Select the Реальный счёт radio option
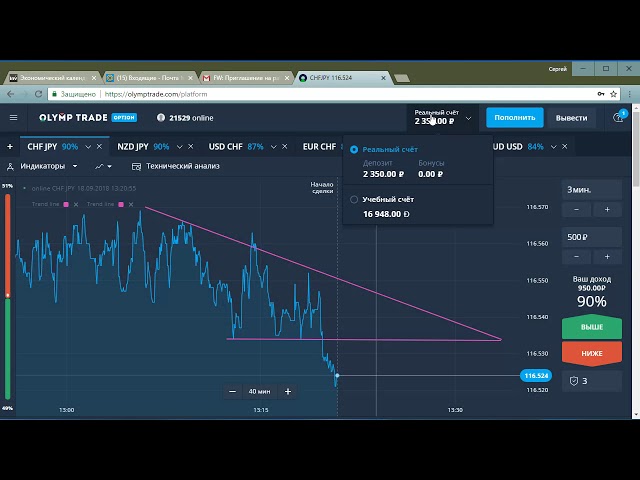The height and width of the screenshot is (480, 640). click(354, 148)
